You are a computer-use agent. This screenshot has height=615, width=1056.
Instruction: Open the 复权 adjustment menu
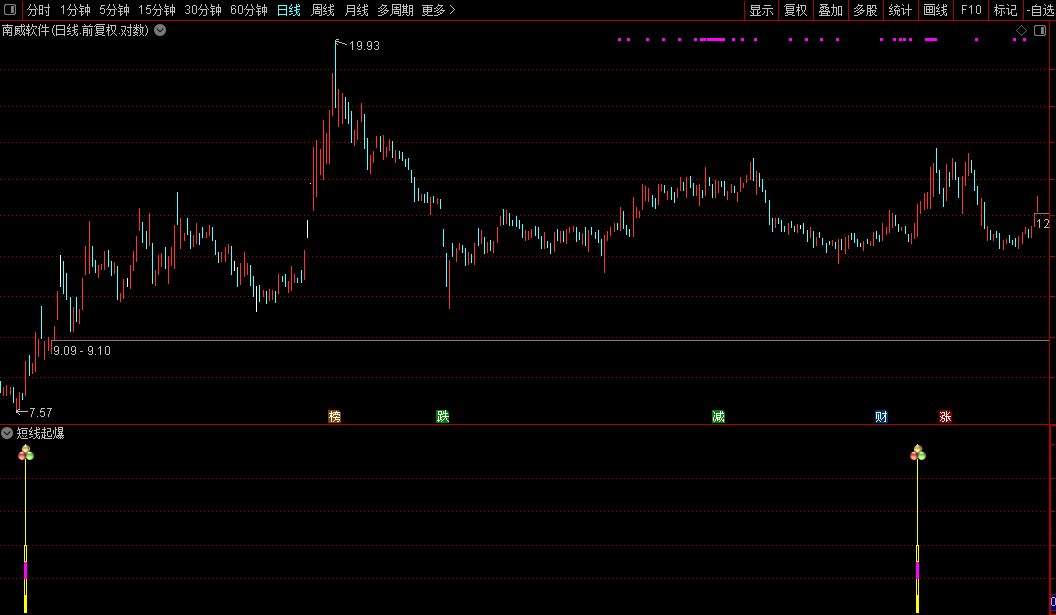pos(795,10)
